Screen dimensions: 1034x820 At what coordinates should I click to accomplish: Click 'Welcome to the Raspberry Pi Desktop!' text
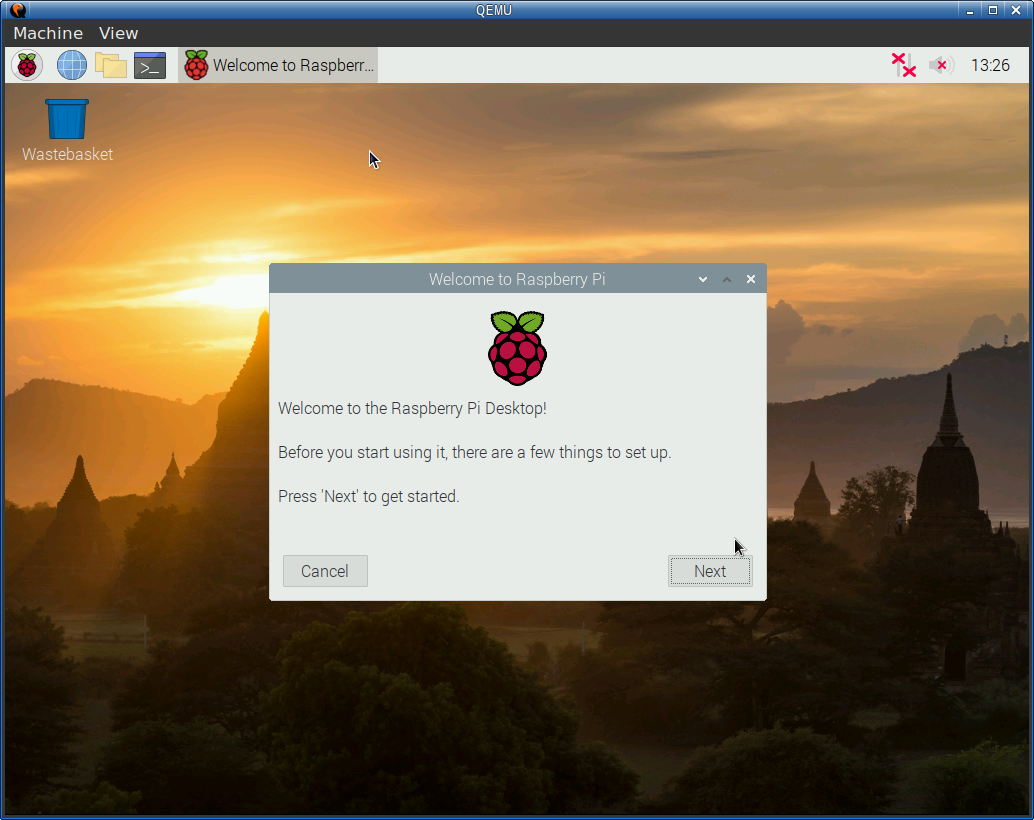pyautogui.click(x=412, y=408)
